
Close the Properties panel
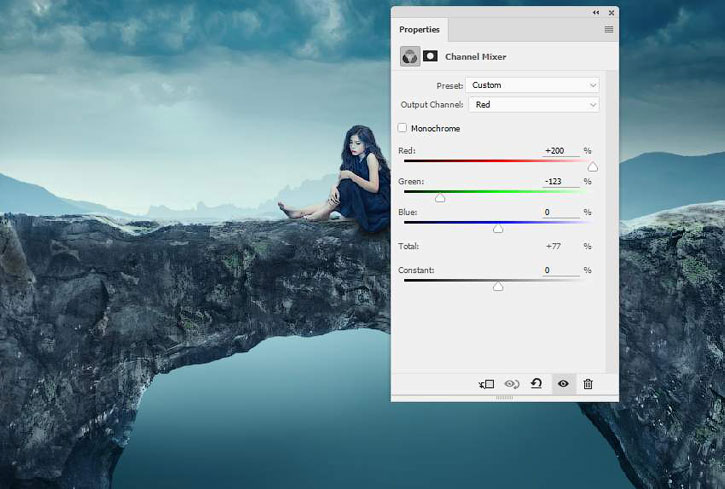[x=611, y=12]
